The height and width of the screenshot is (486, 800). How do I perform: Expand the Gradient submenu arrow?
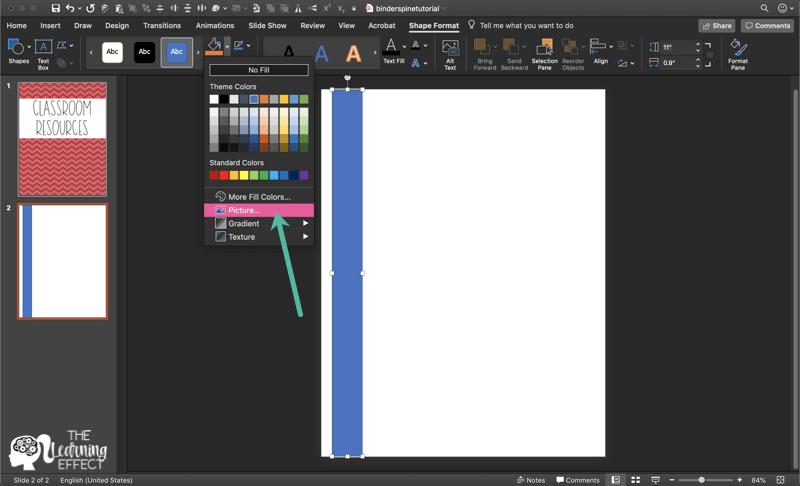pos(305,223)
